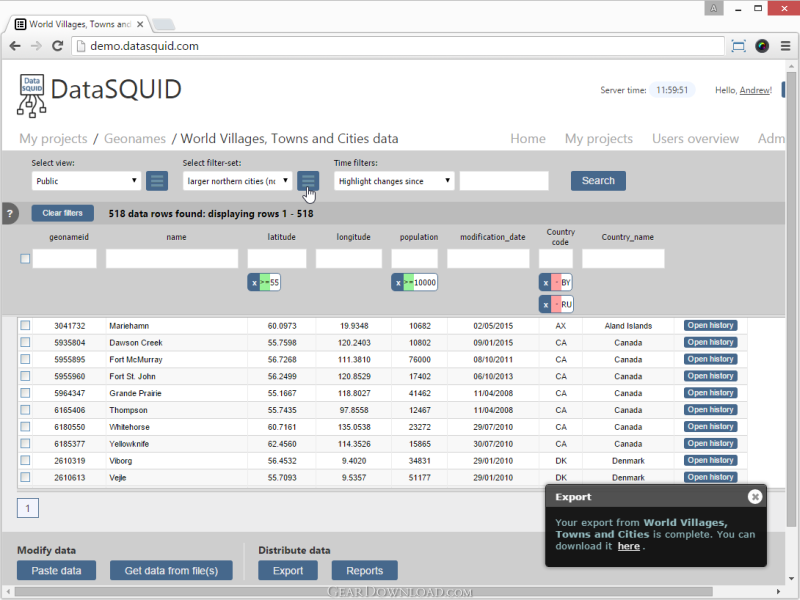Open history for Mariehamn row

tap(710, 325)
